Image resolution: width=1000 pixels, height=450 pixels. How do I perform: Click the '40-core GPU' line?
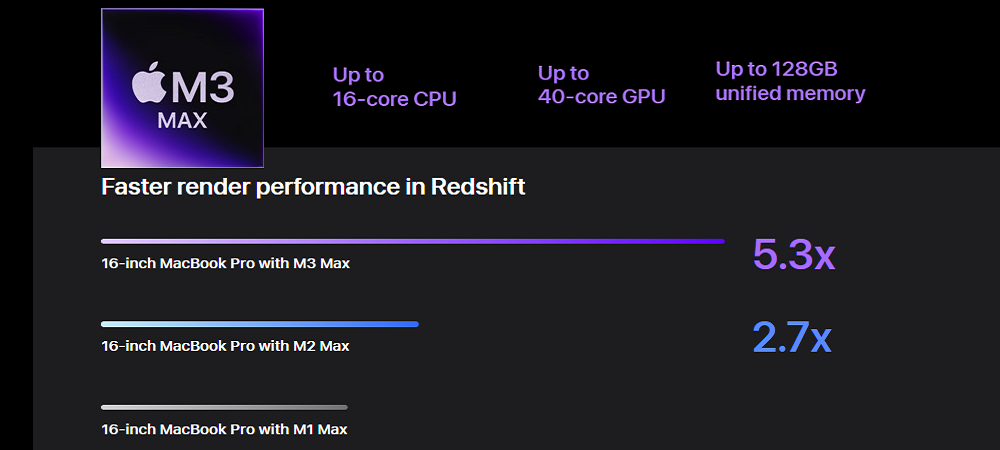(x=601, y=96)
